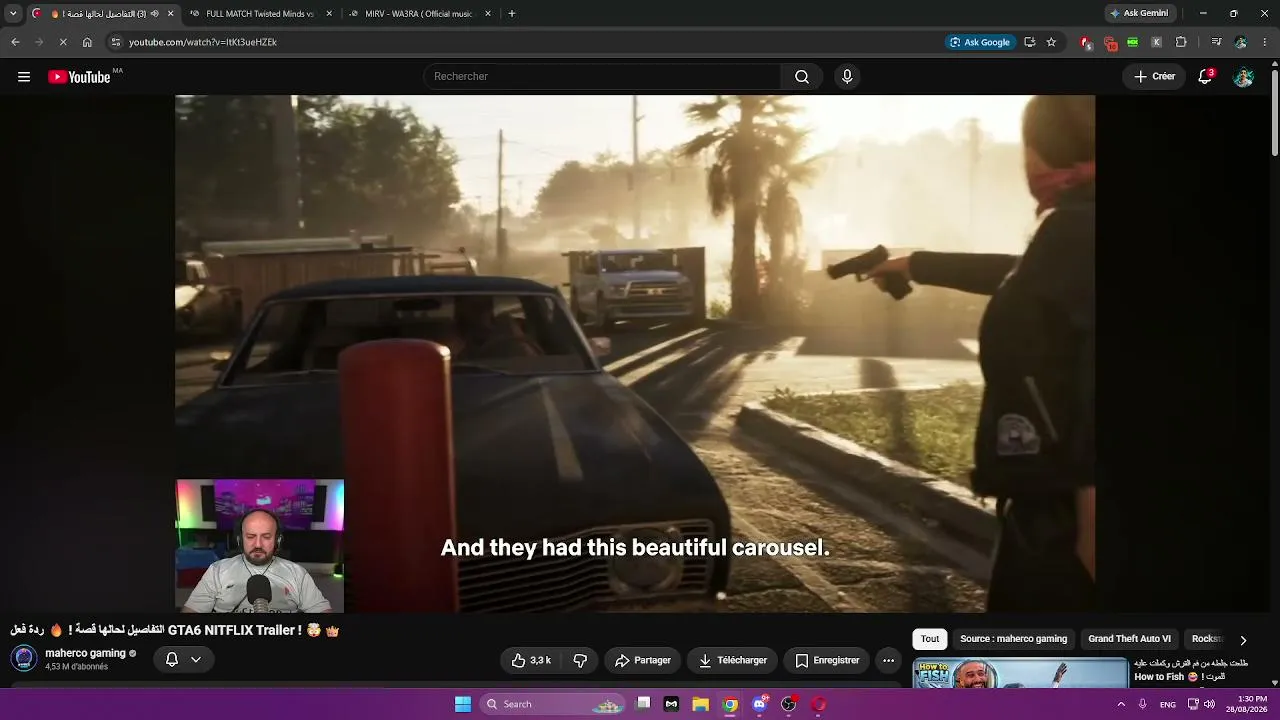Like the video with thumbs up

coord(531,660)
